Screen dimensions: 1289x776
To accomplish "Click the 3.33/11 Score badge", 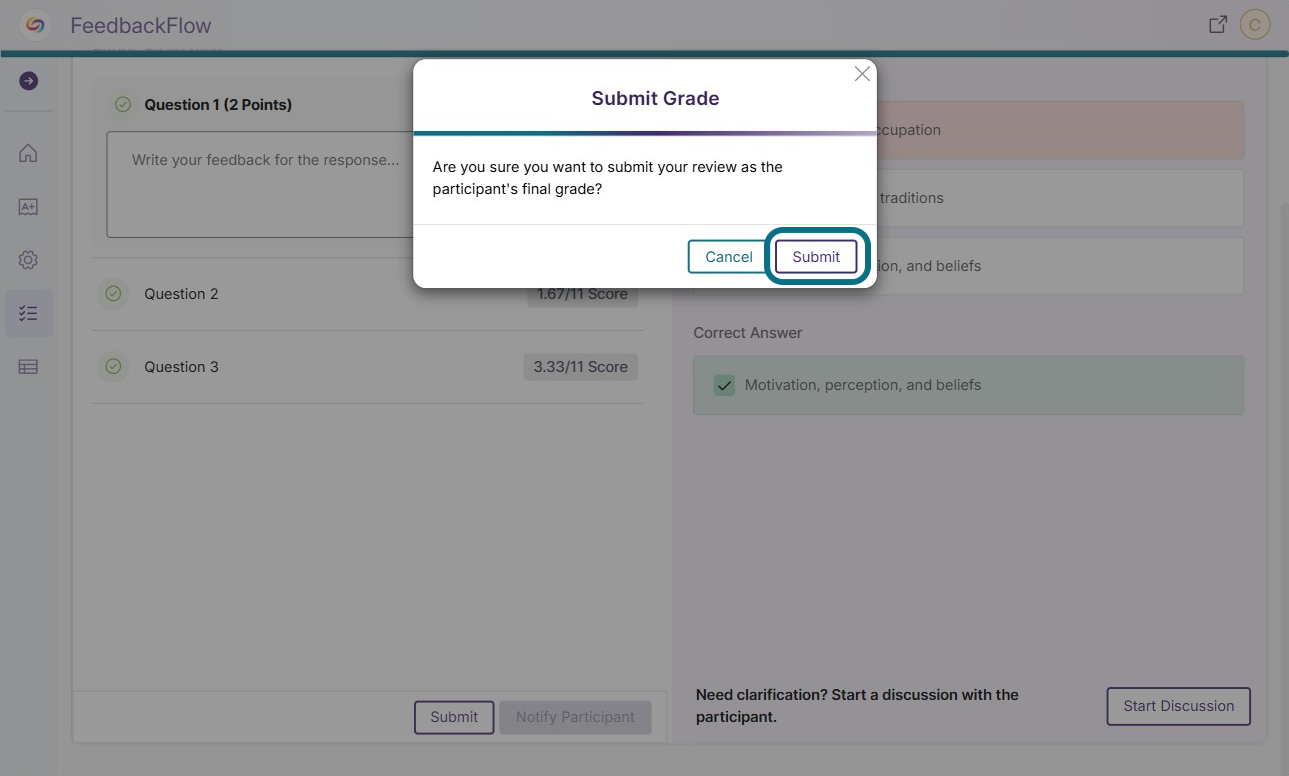I will (x=580, y=367).
